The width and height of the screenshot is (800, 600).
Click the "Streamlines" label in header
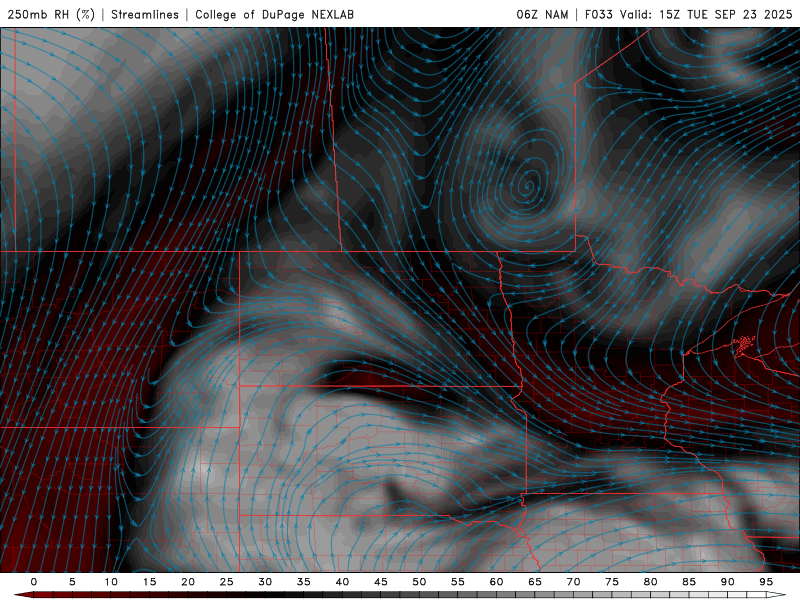(x=145, y=14)
